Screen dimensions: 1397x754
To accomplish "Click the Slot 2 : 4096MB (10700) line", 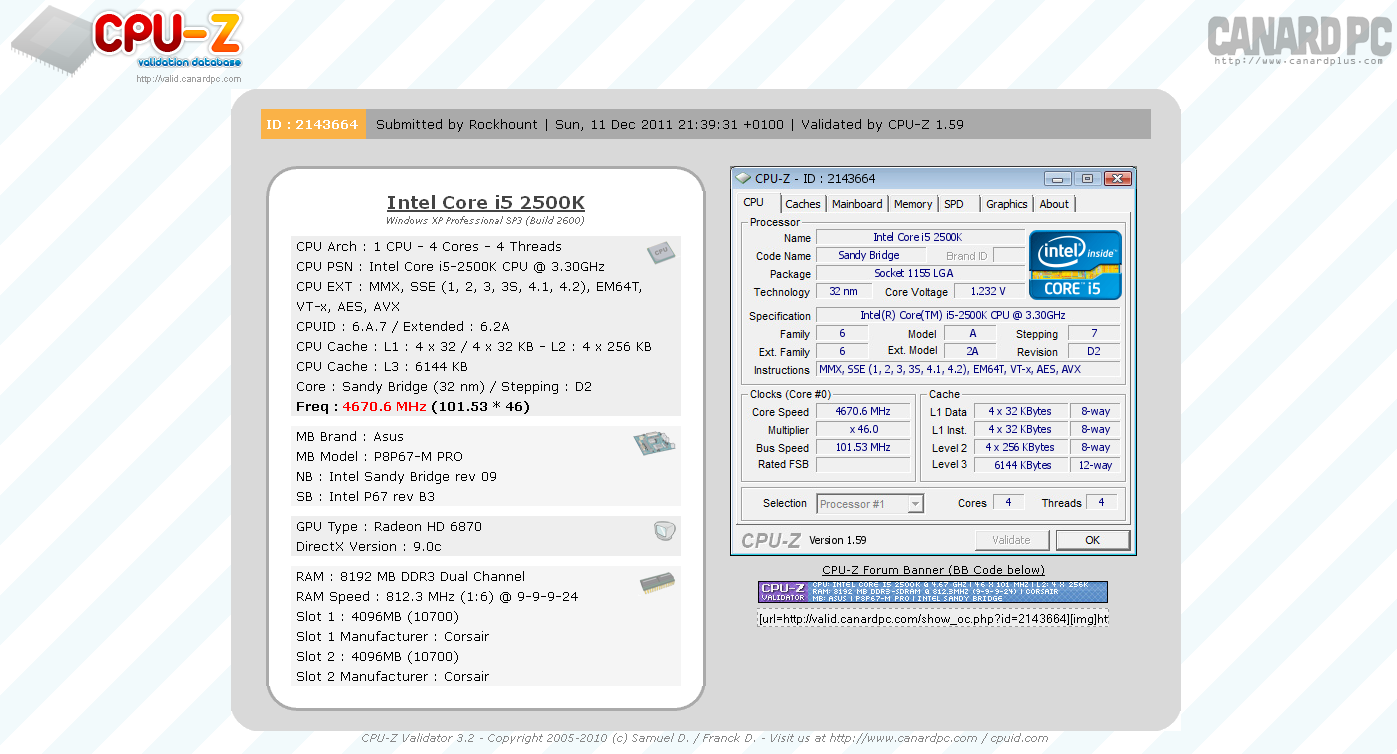I will (x=377, y=657).
